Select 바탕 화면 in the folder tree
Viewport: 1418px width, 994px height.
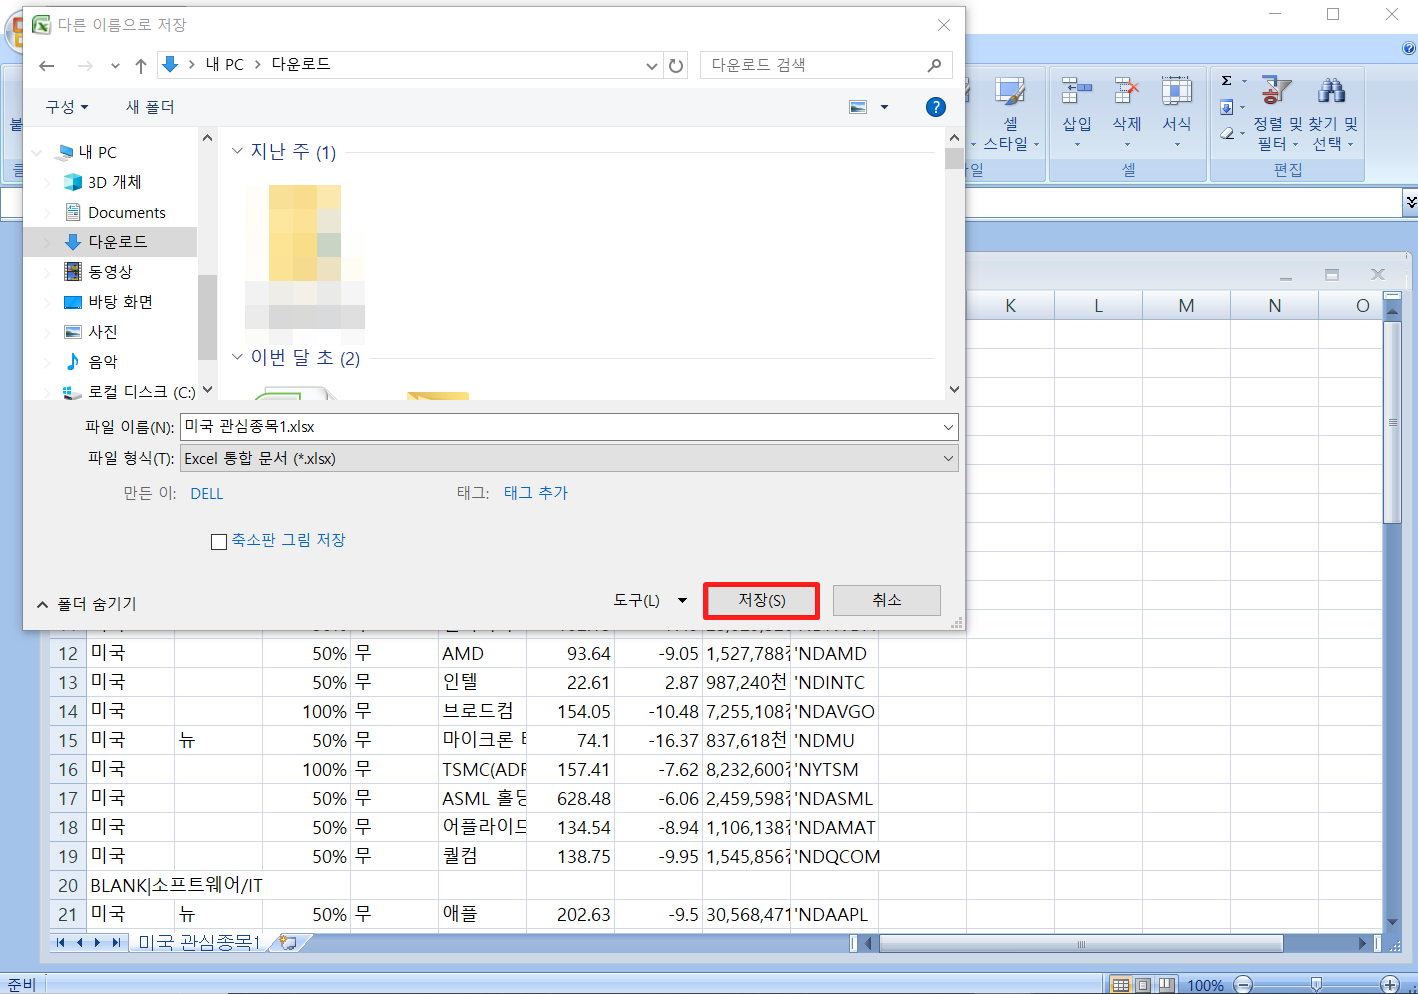point(120,302)
